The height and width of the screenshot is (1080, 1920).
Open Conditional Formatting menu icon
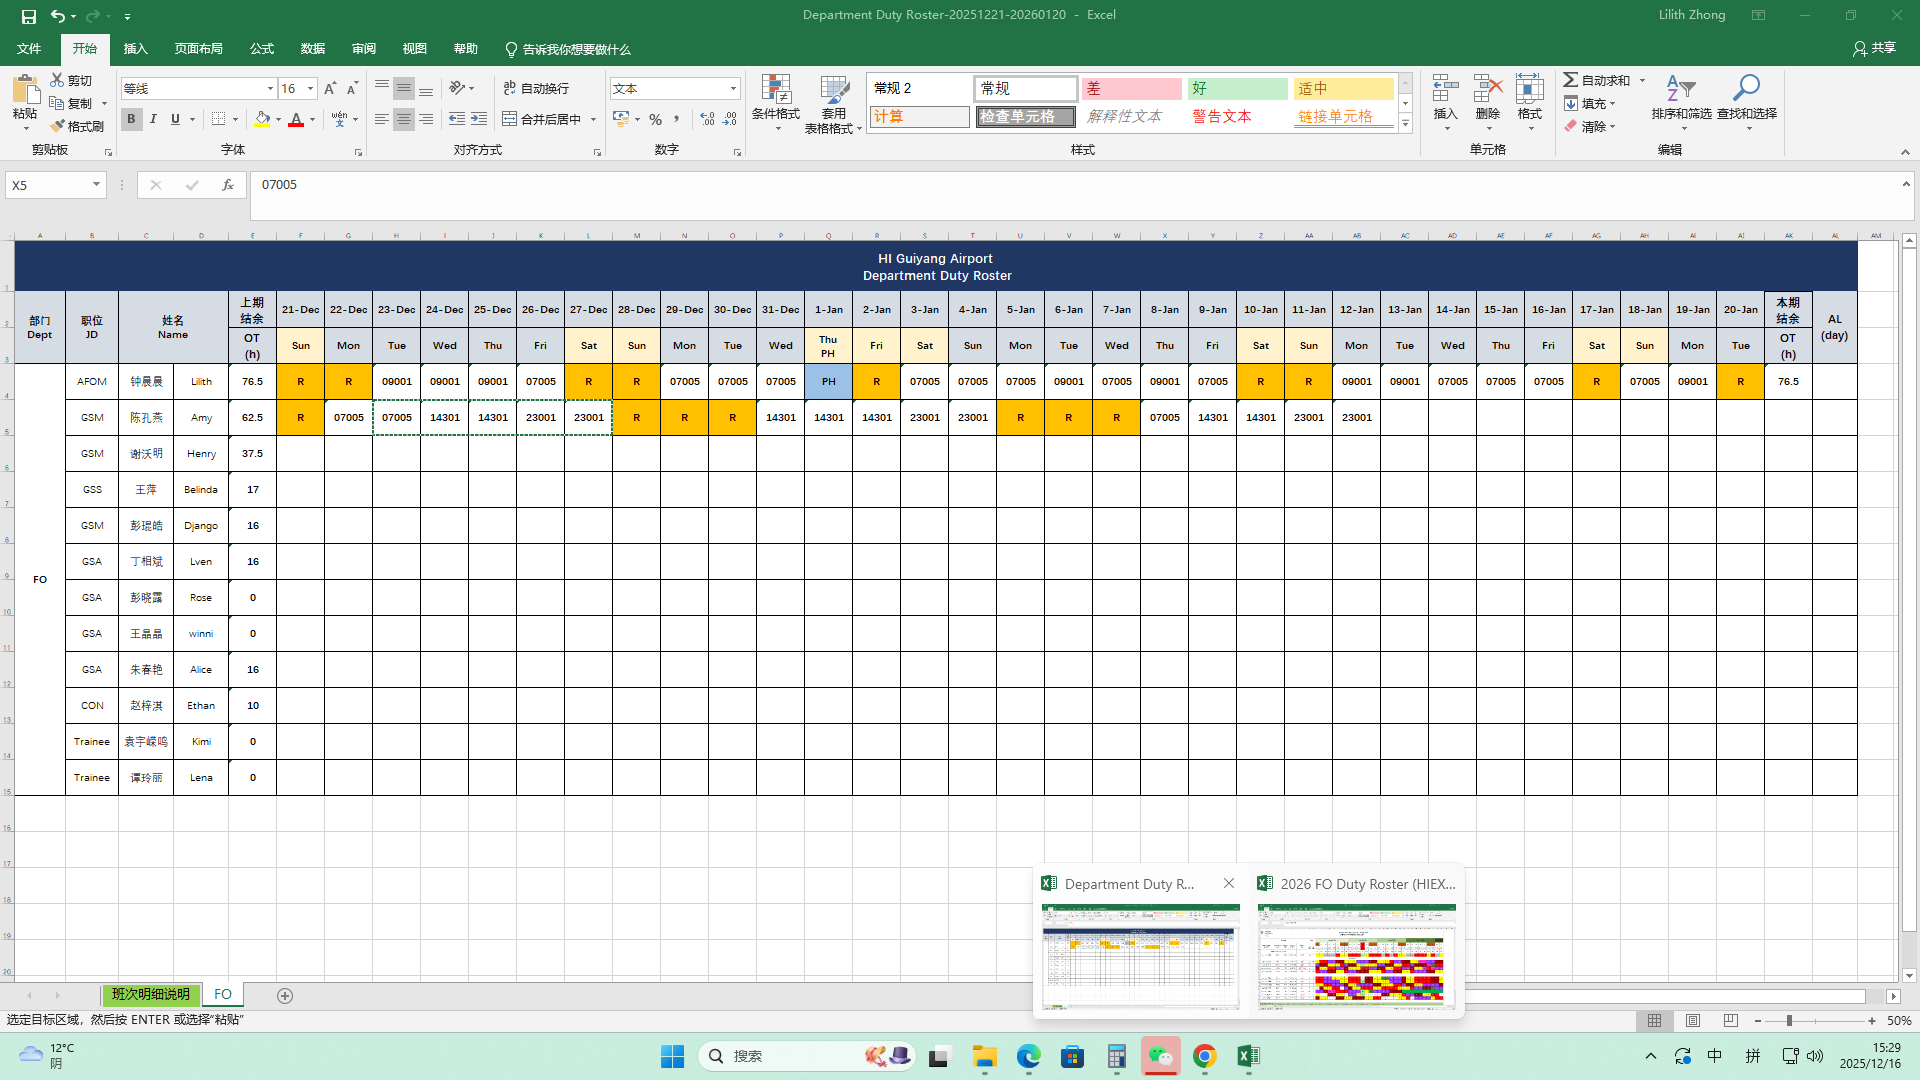click(x=775, y=90)
